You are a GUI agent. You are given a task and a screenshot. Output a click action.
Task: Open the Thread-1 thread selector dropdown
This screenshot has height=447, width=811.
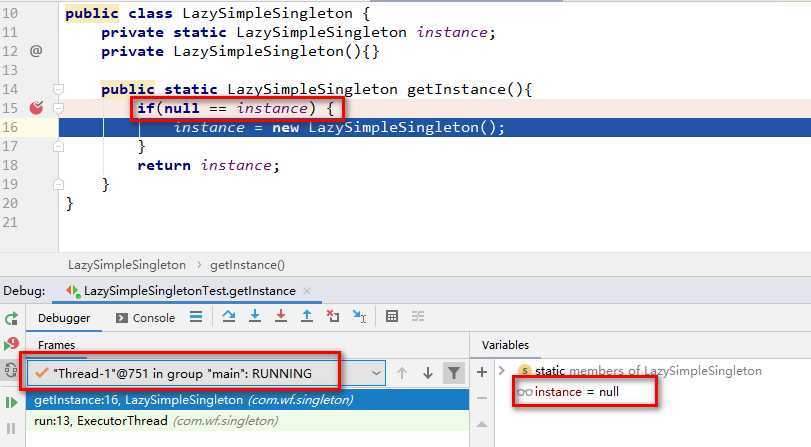tap(206, 374)
